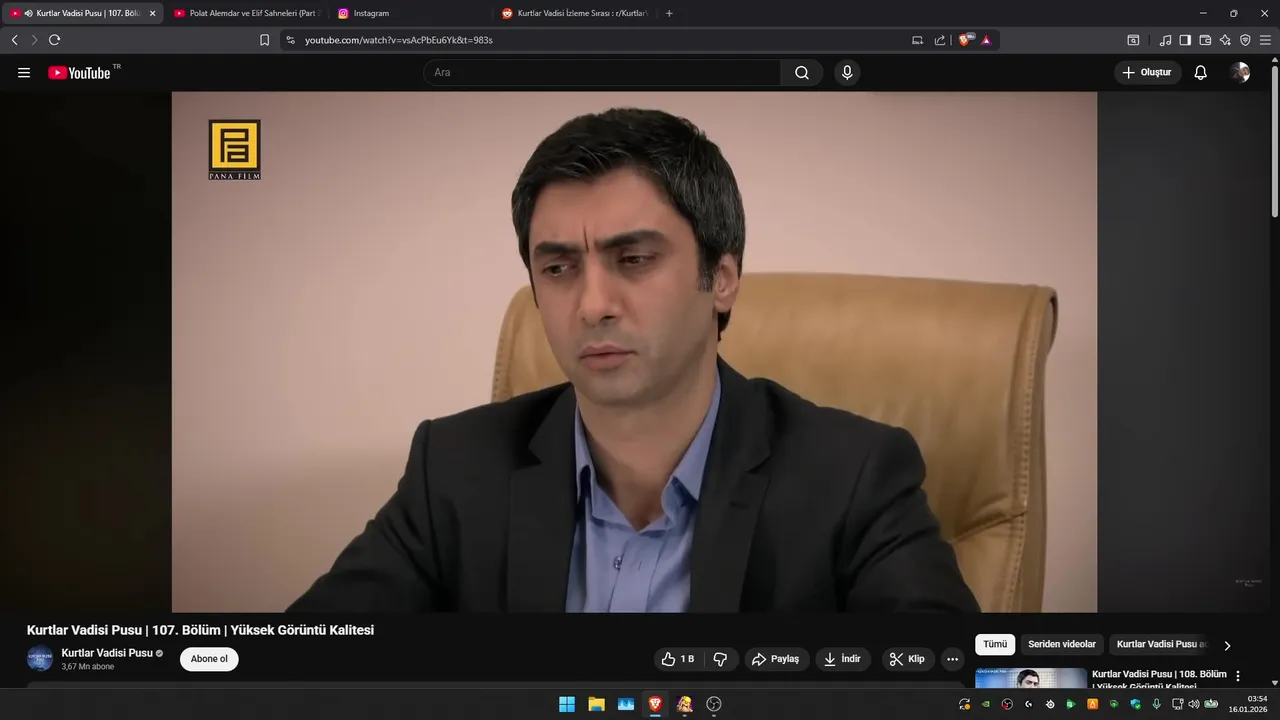This screenshot has height=720, width=1280.
Task: Open YouTube notifications bell
Action: 1201,72
